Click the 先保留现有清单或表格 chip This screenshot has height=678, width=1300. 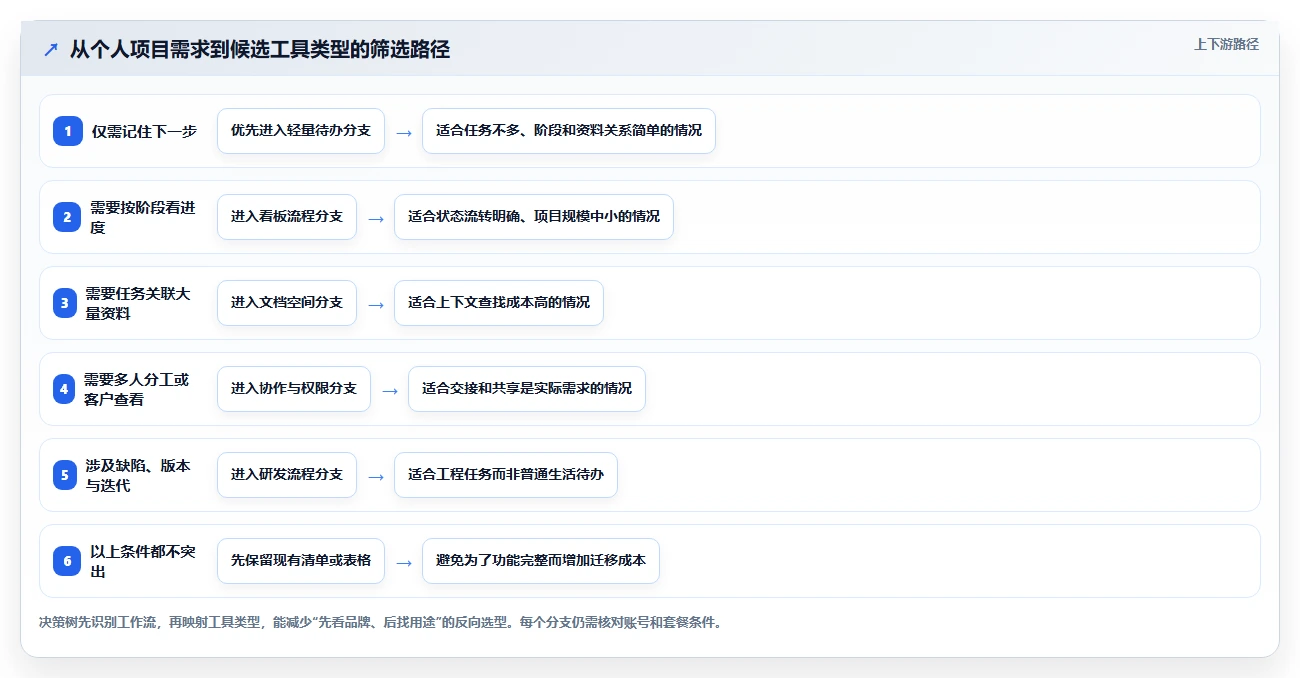click(x=301, y=561)
